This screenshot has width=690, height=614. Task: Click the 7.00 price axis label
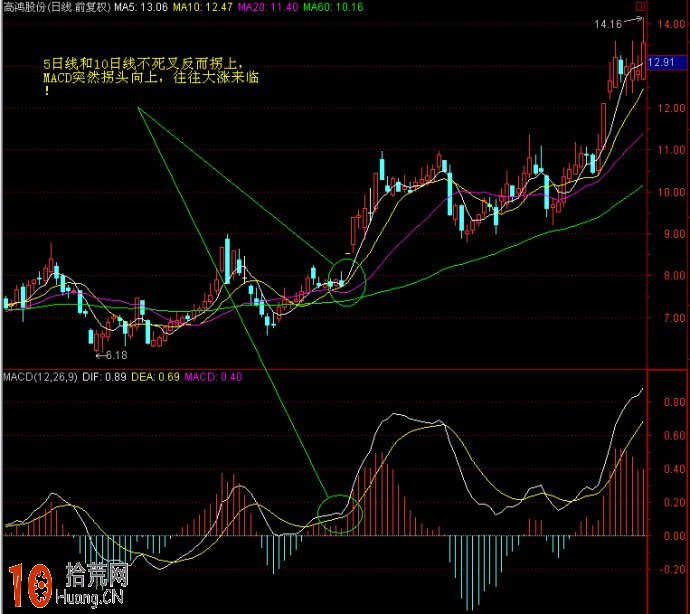(674, 318)
